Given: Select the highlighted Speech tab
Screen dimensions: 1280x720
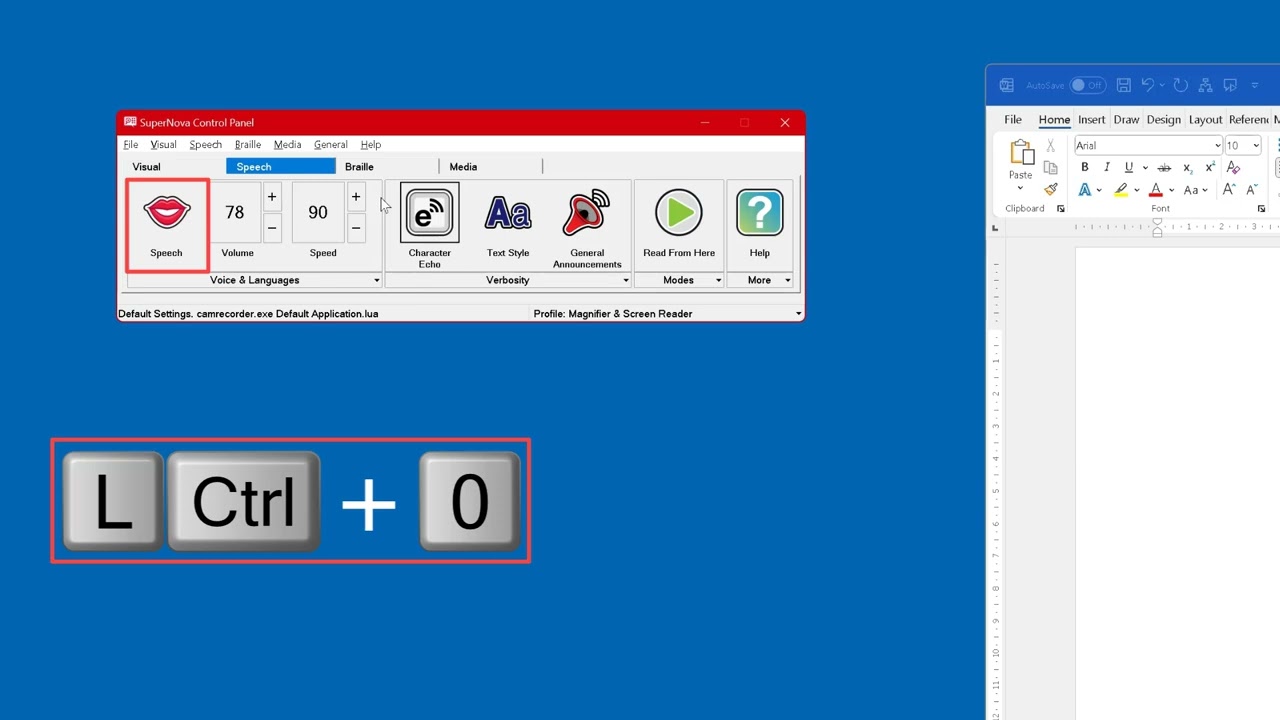Looking at the screenshot, I should [281, 167].
